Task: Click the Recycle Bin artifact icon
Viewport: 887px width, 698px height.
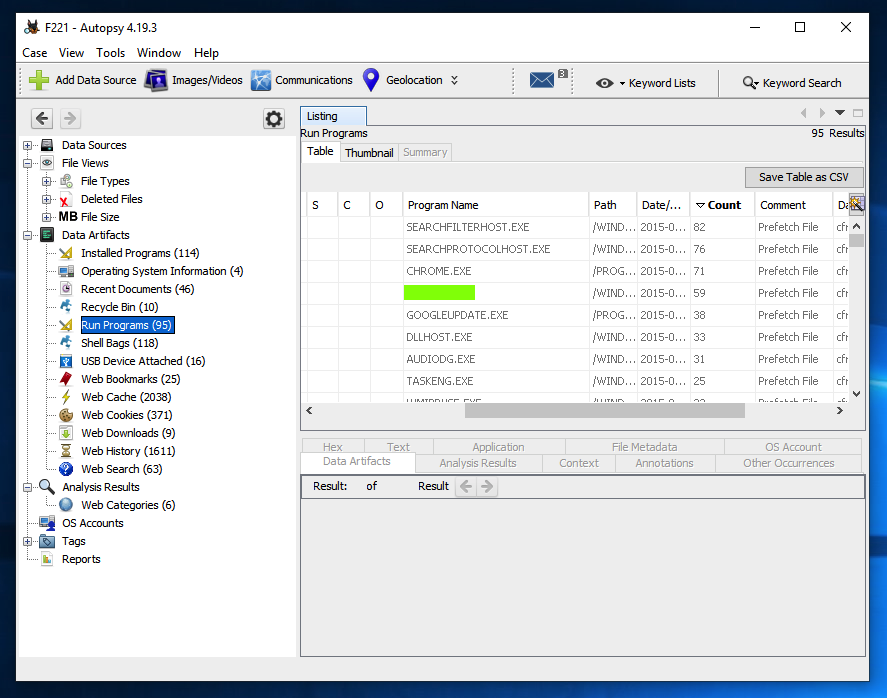Action: [66, 307]
